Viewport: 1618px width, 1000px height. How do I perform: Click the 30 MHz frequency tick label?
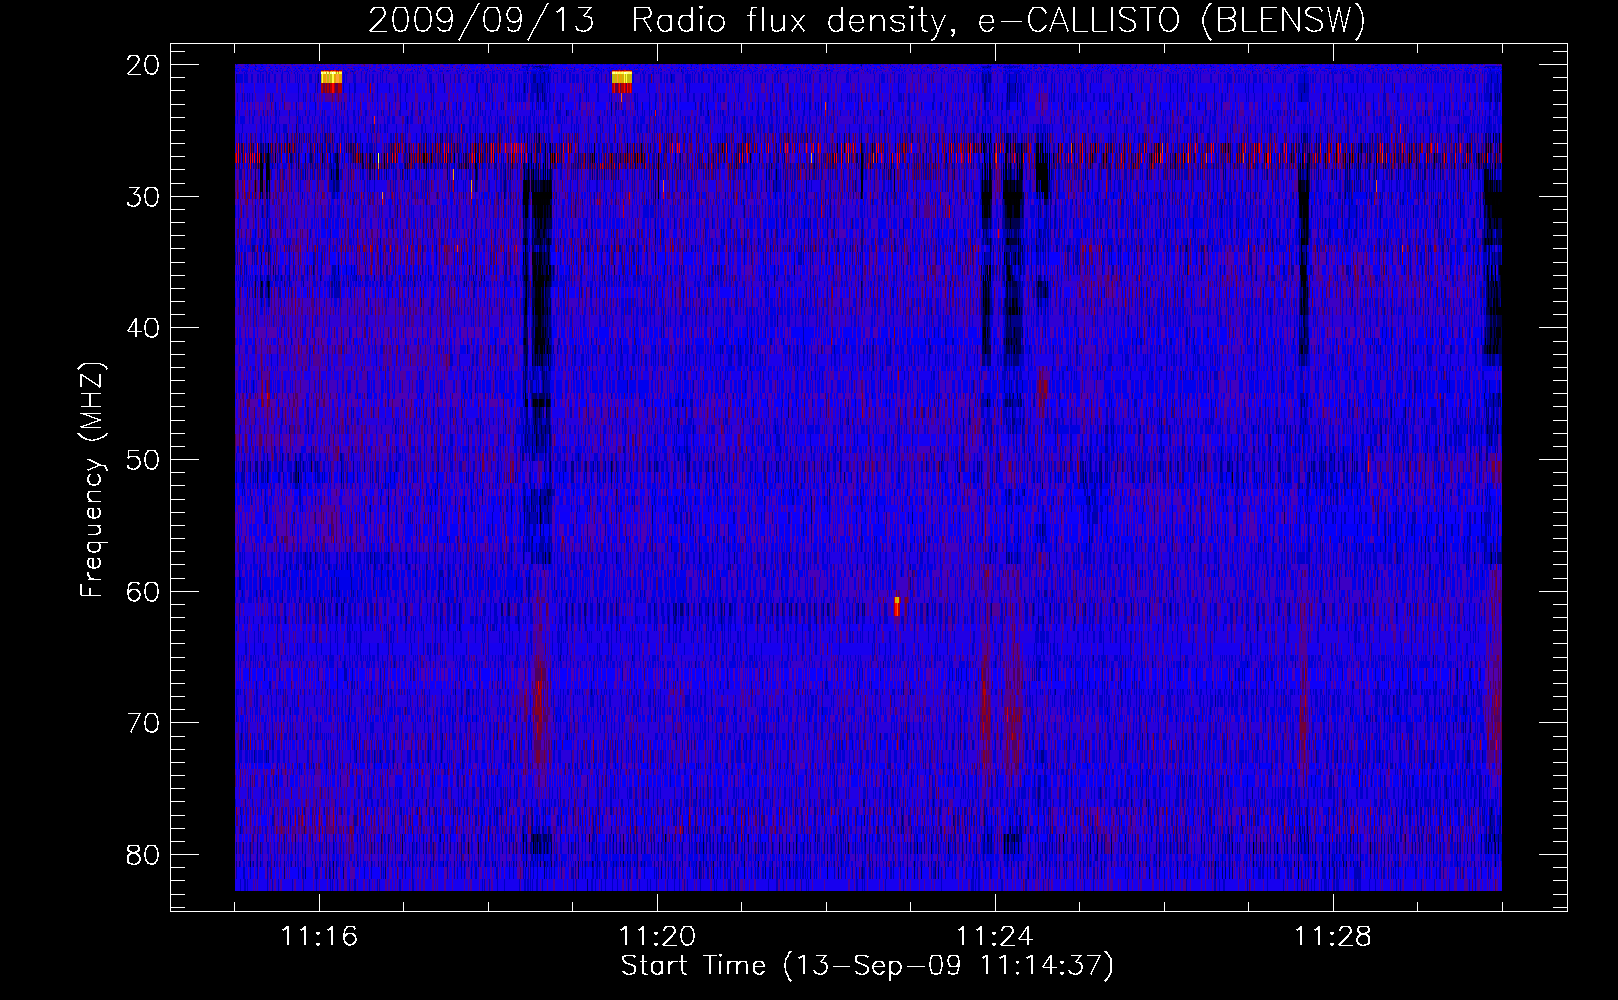click(x=143, y=196)
